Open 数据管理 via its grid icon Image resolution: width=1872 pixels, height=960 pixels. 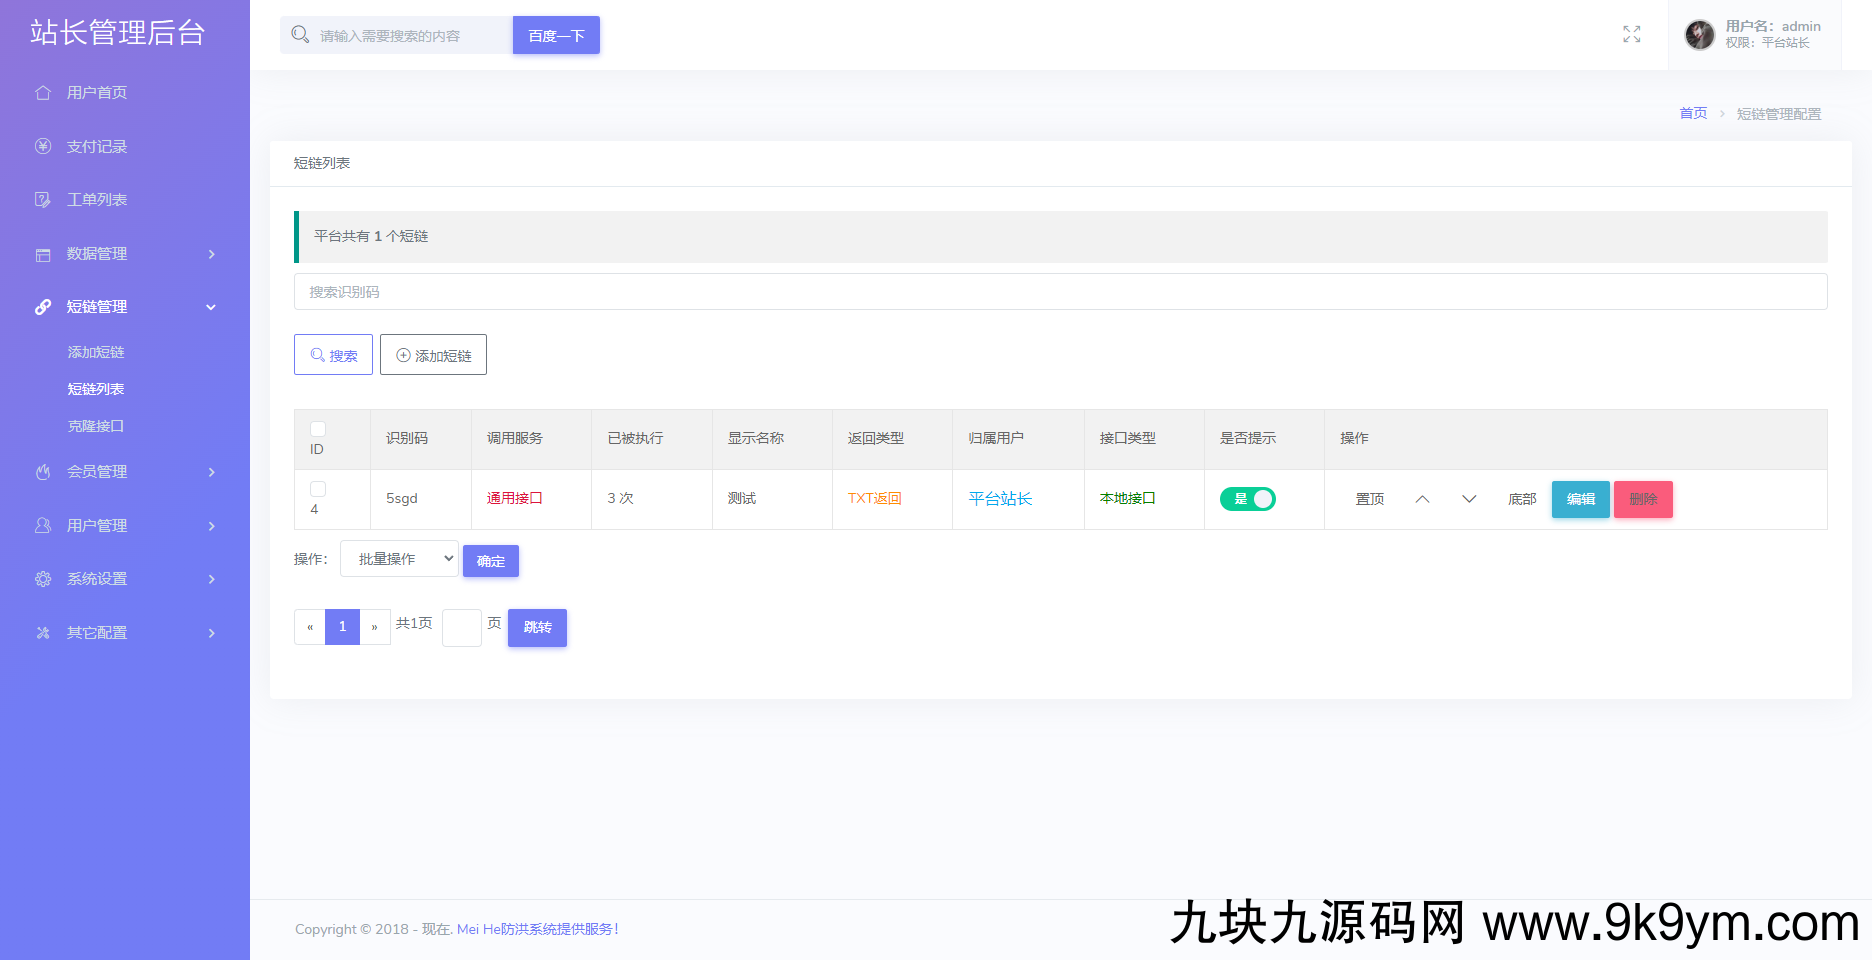43,253
